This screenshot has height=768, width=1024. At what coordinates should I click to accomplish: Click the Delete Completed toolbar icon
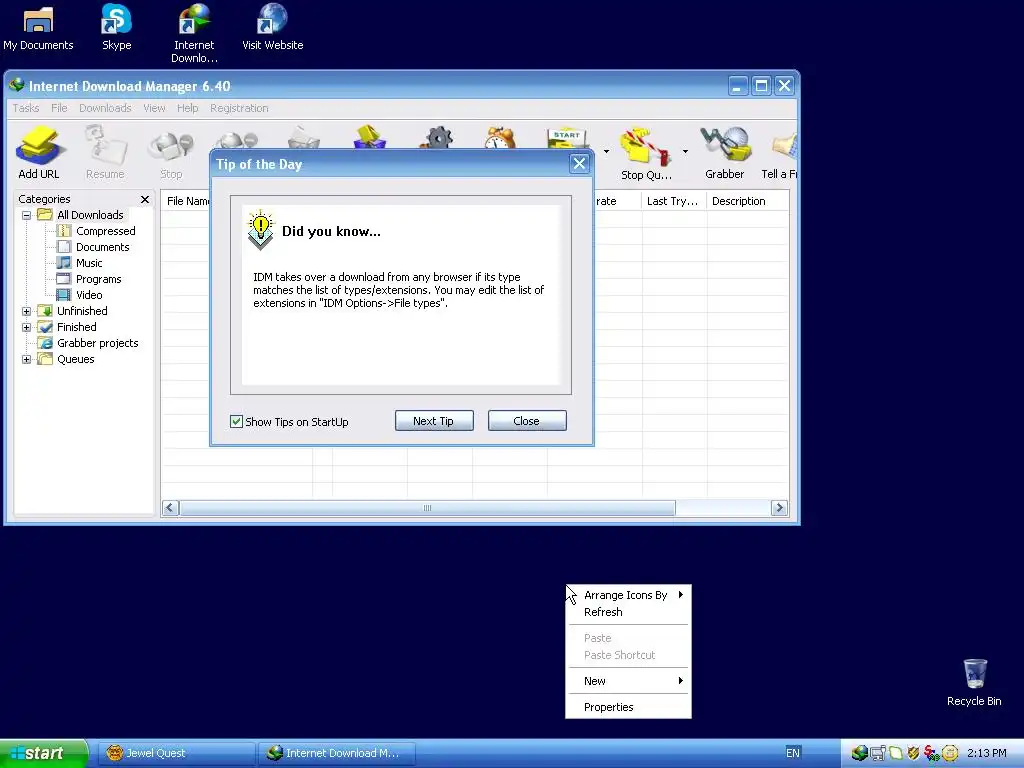tap(370, 137)
